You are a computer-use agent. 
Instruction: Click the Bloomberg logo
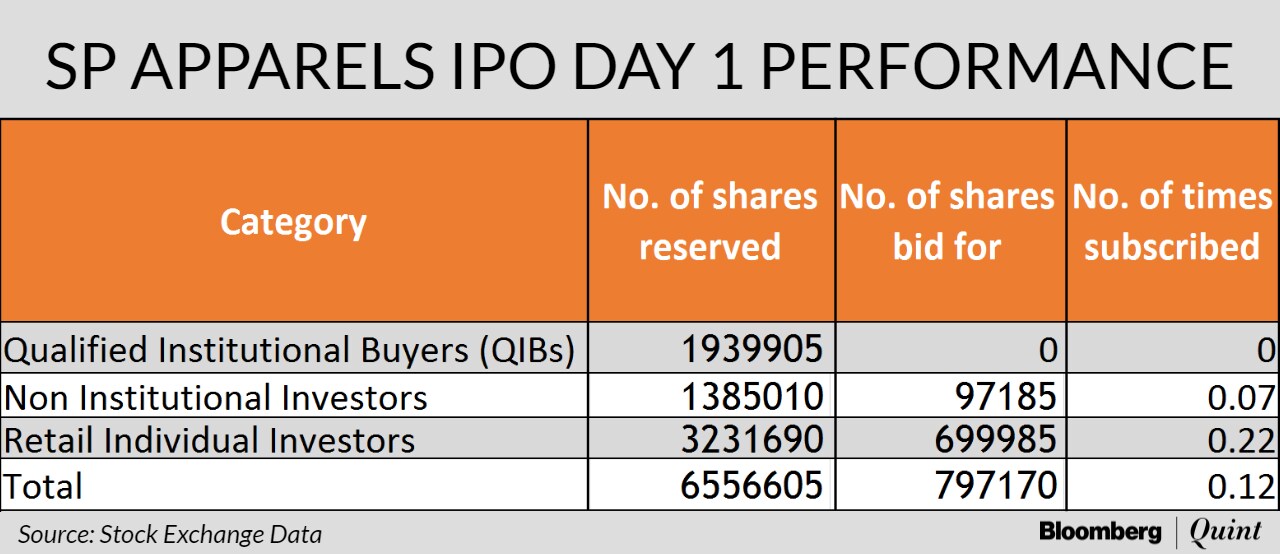(1100, 532)
